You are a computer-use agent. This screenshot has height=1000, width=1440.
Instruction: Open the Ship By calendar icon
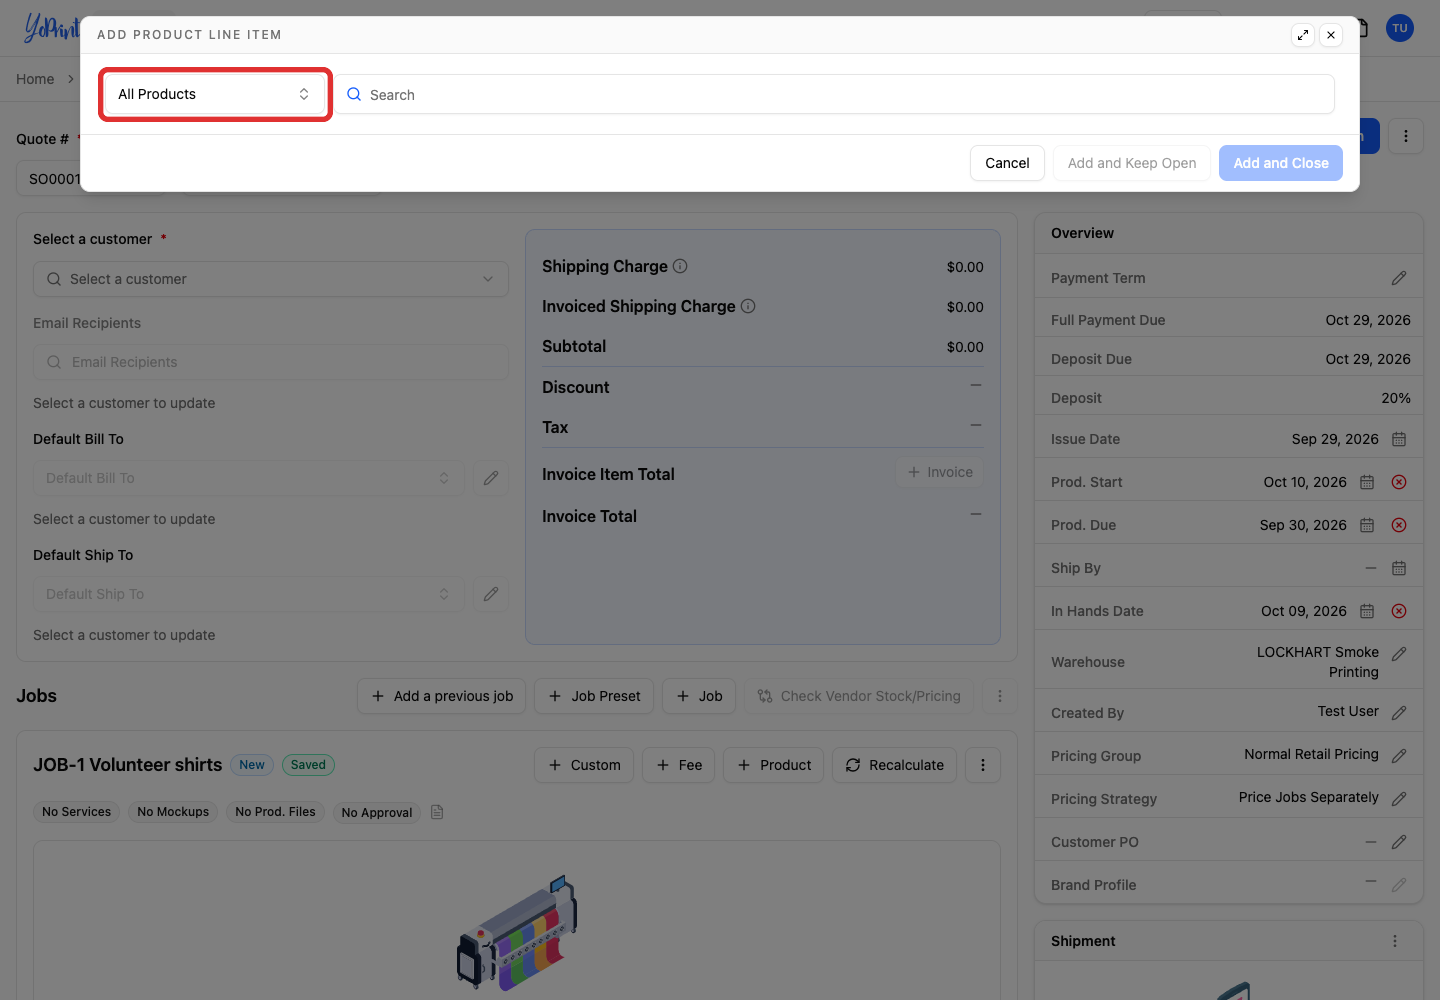click(1399, 568)
